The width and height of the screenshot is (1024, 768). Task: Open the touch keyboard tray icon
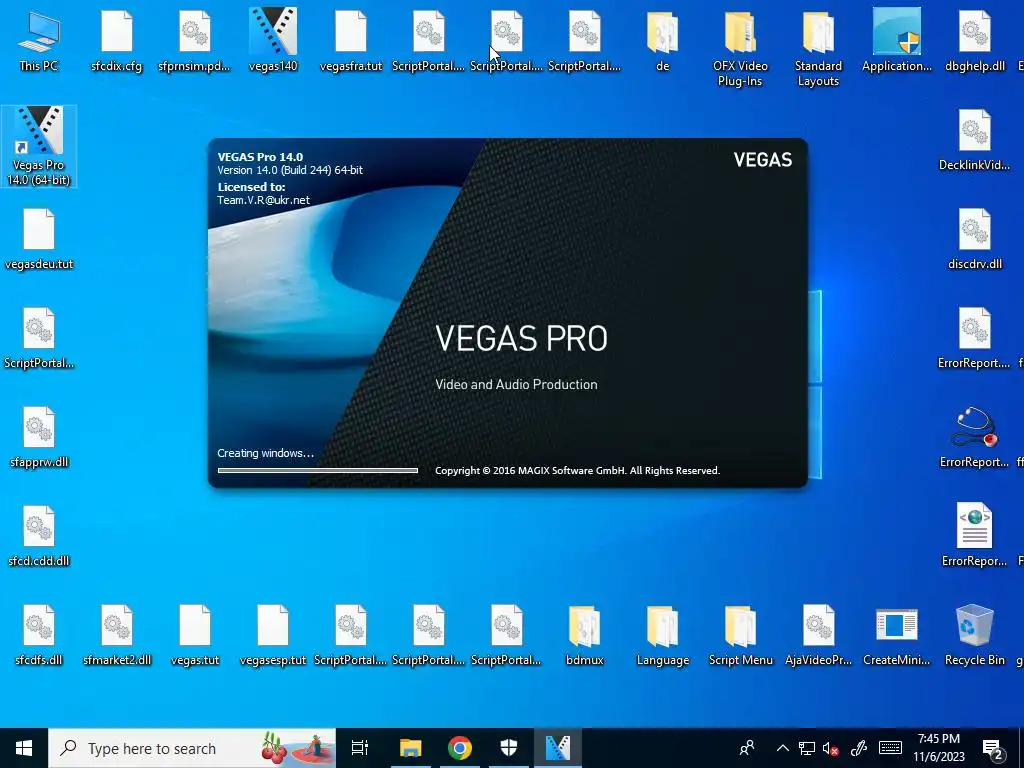click(890, 748)
